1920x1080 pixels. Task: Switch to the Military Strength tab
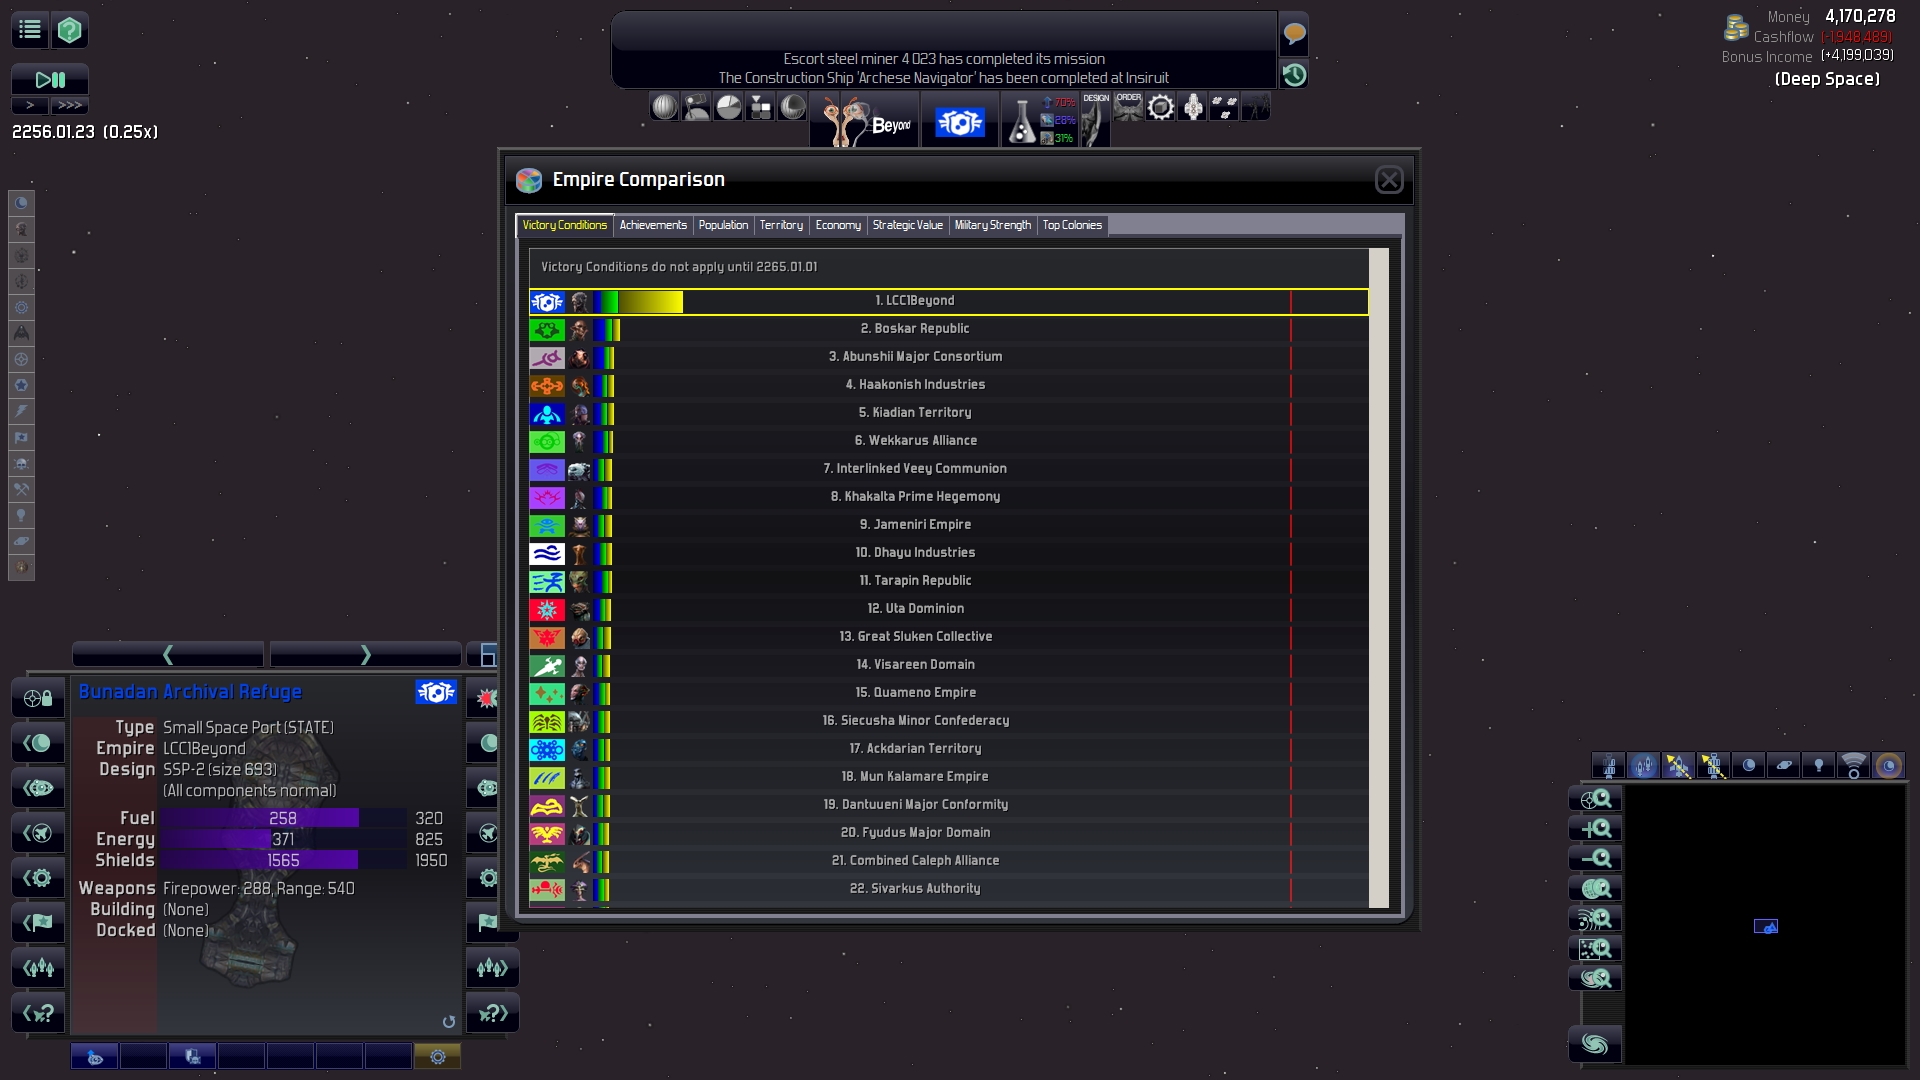(x=992, y=226)
